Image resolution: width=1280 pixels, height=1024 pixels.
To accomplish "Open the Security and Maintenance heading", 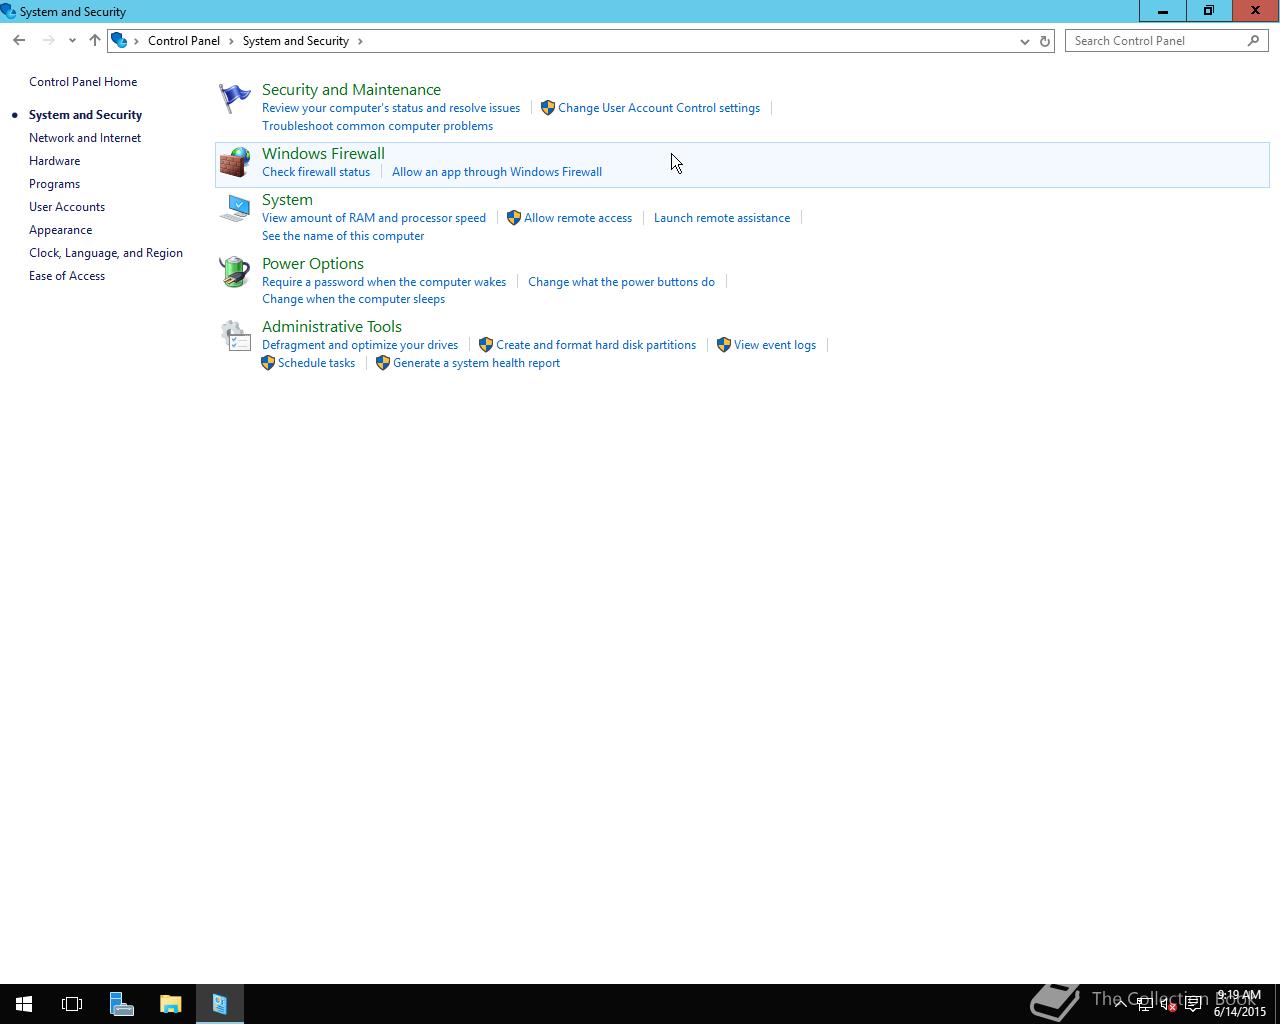I will [x=351, y=90].
